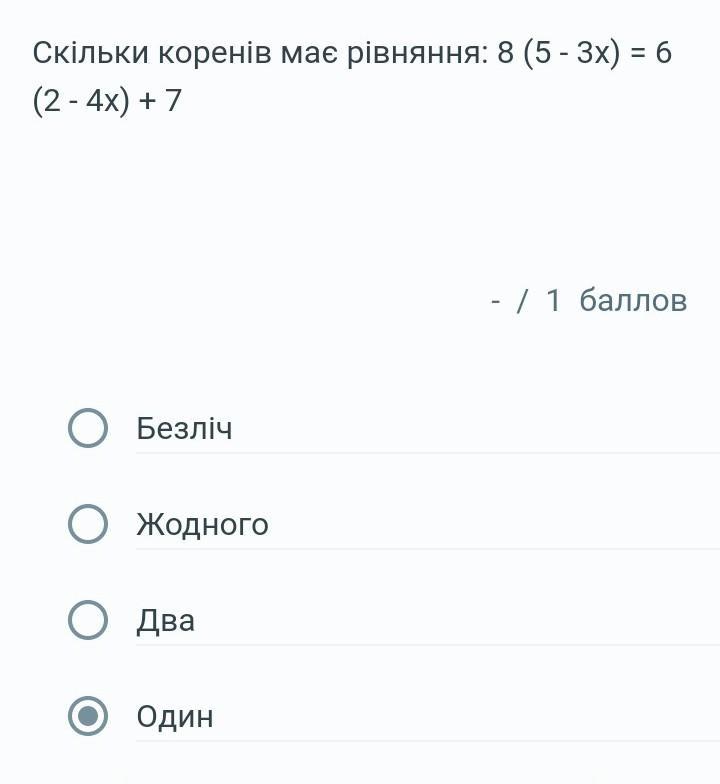Click the selected Один radio button
The width and height of the screenshot is (720, 784).
(x=88, y=716)
